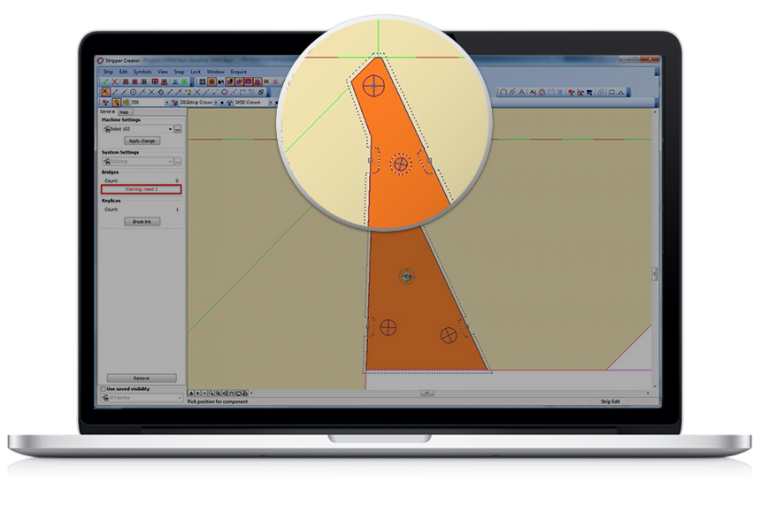Click the green checkmark accept icon
The width and height of the screenshot is (768, 512).
(105, 82)
